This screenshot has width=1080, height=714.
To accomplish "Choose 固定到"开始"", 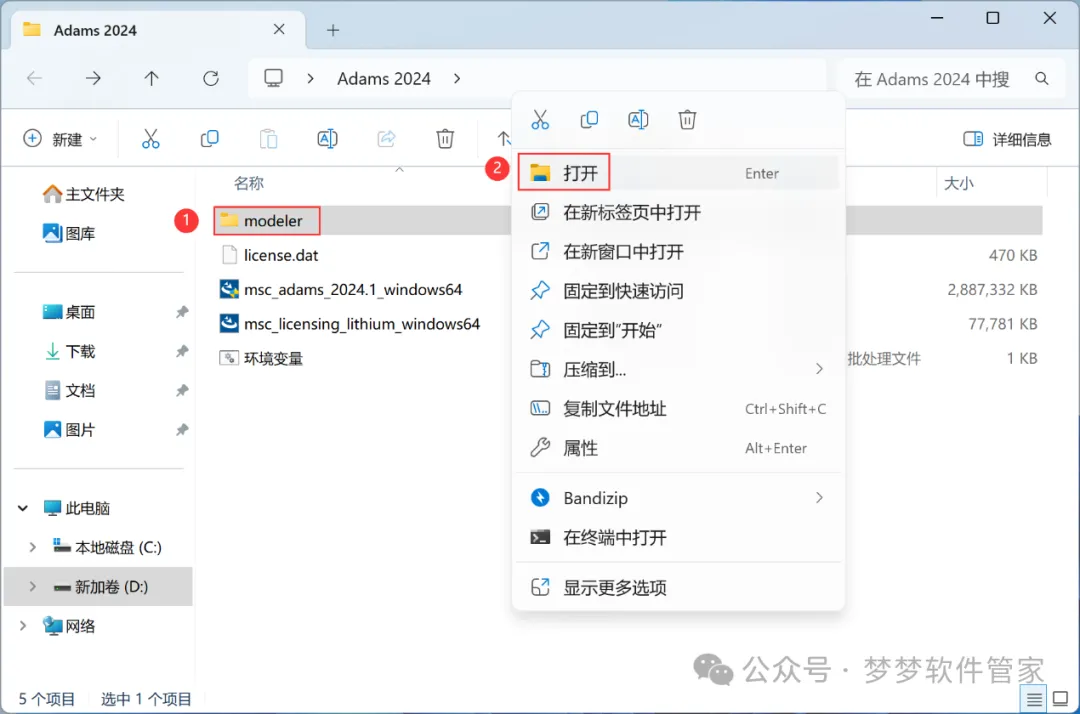I will [678, 330].
